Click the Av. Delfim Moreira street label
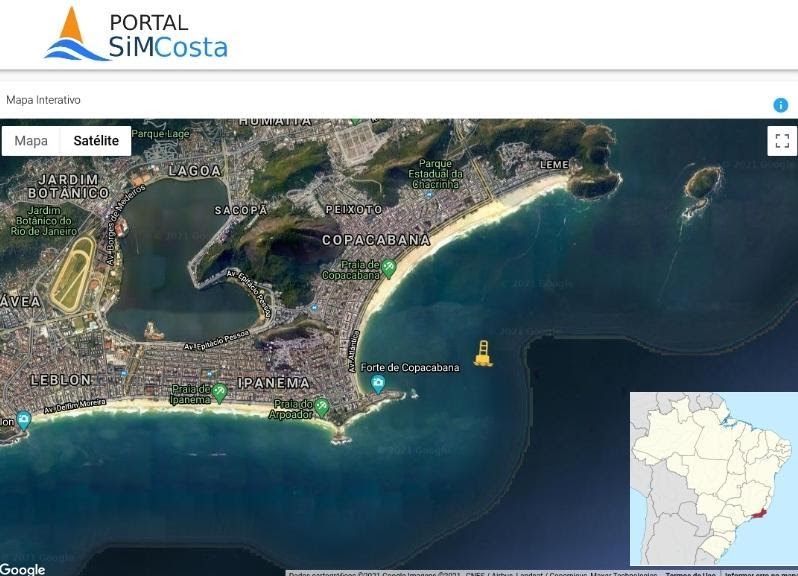This screenshot has width=798, height=576. [x=75, y=406]
